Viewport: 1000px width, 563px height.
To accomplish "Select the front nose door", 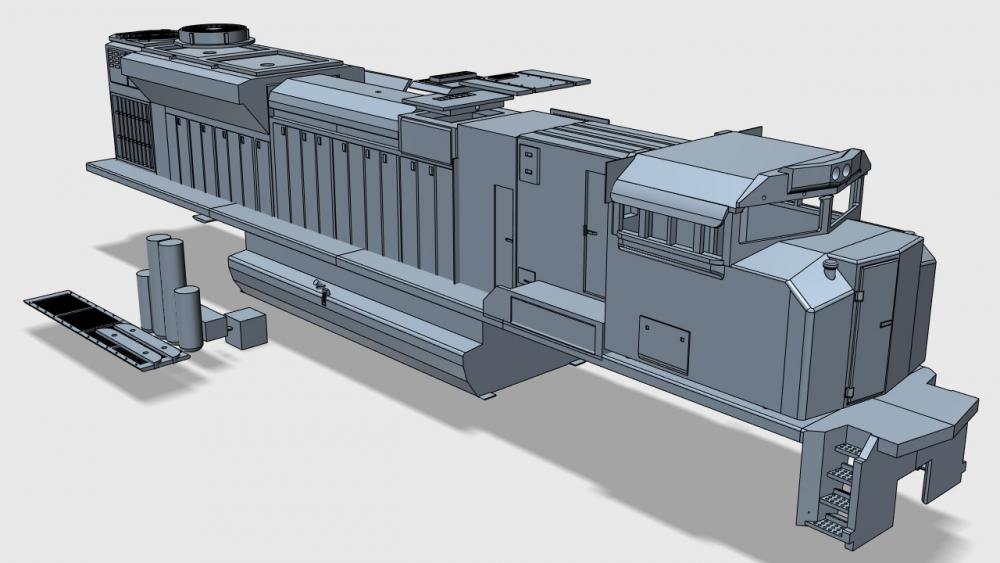I will [x=872, y=320].
